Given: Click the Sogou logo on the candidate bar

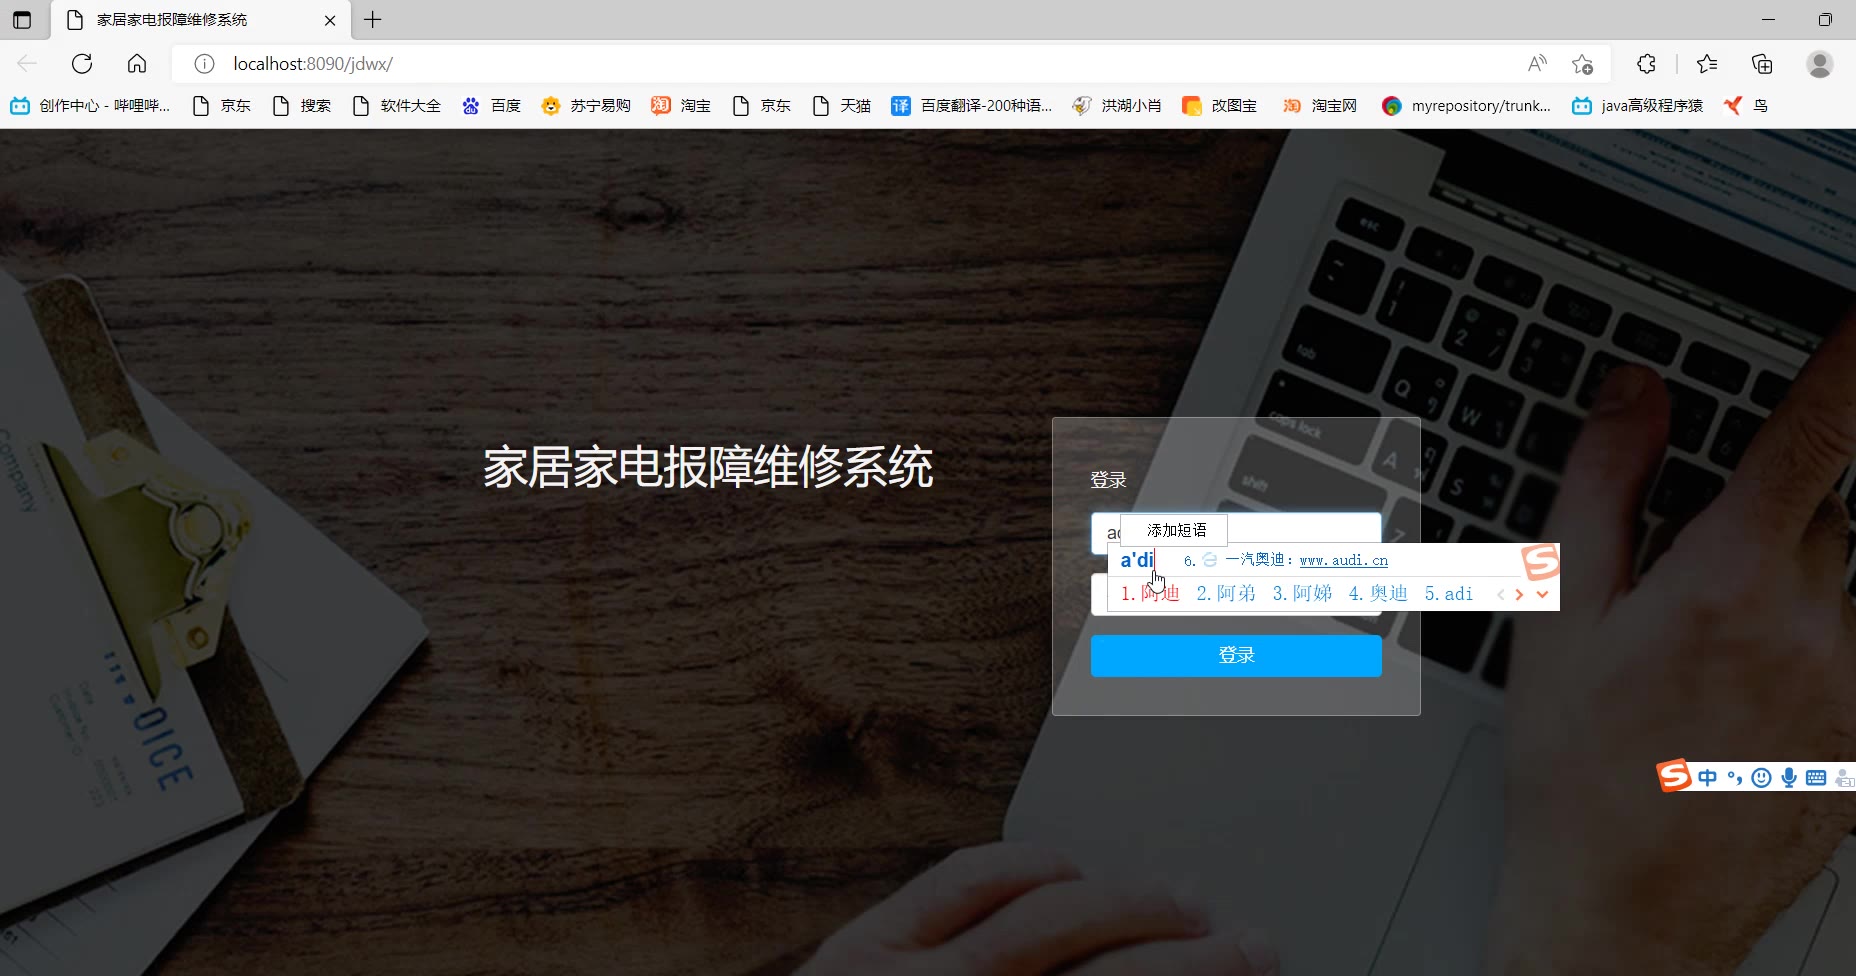Looking at the screenshot, I should [x=1540, y=561].
